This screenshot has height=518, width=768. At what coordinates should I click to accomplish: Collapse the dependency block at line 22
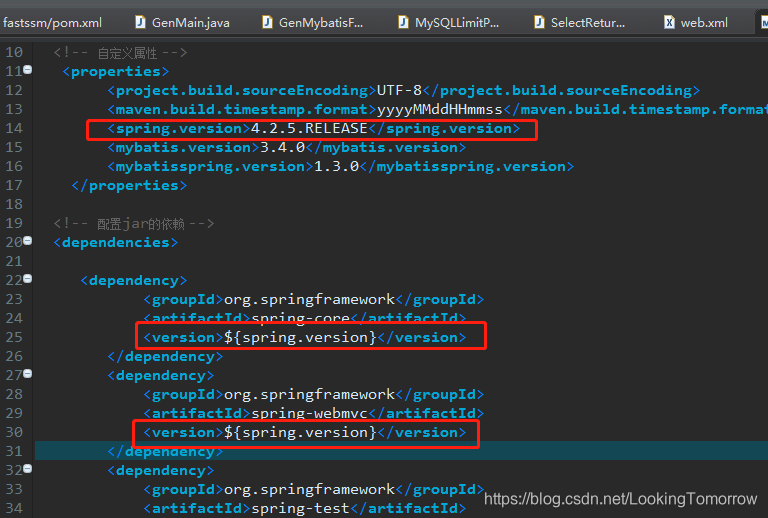tap(28, 279)
